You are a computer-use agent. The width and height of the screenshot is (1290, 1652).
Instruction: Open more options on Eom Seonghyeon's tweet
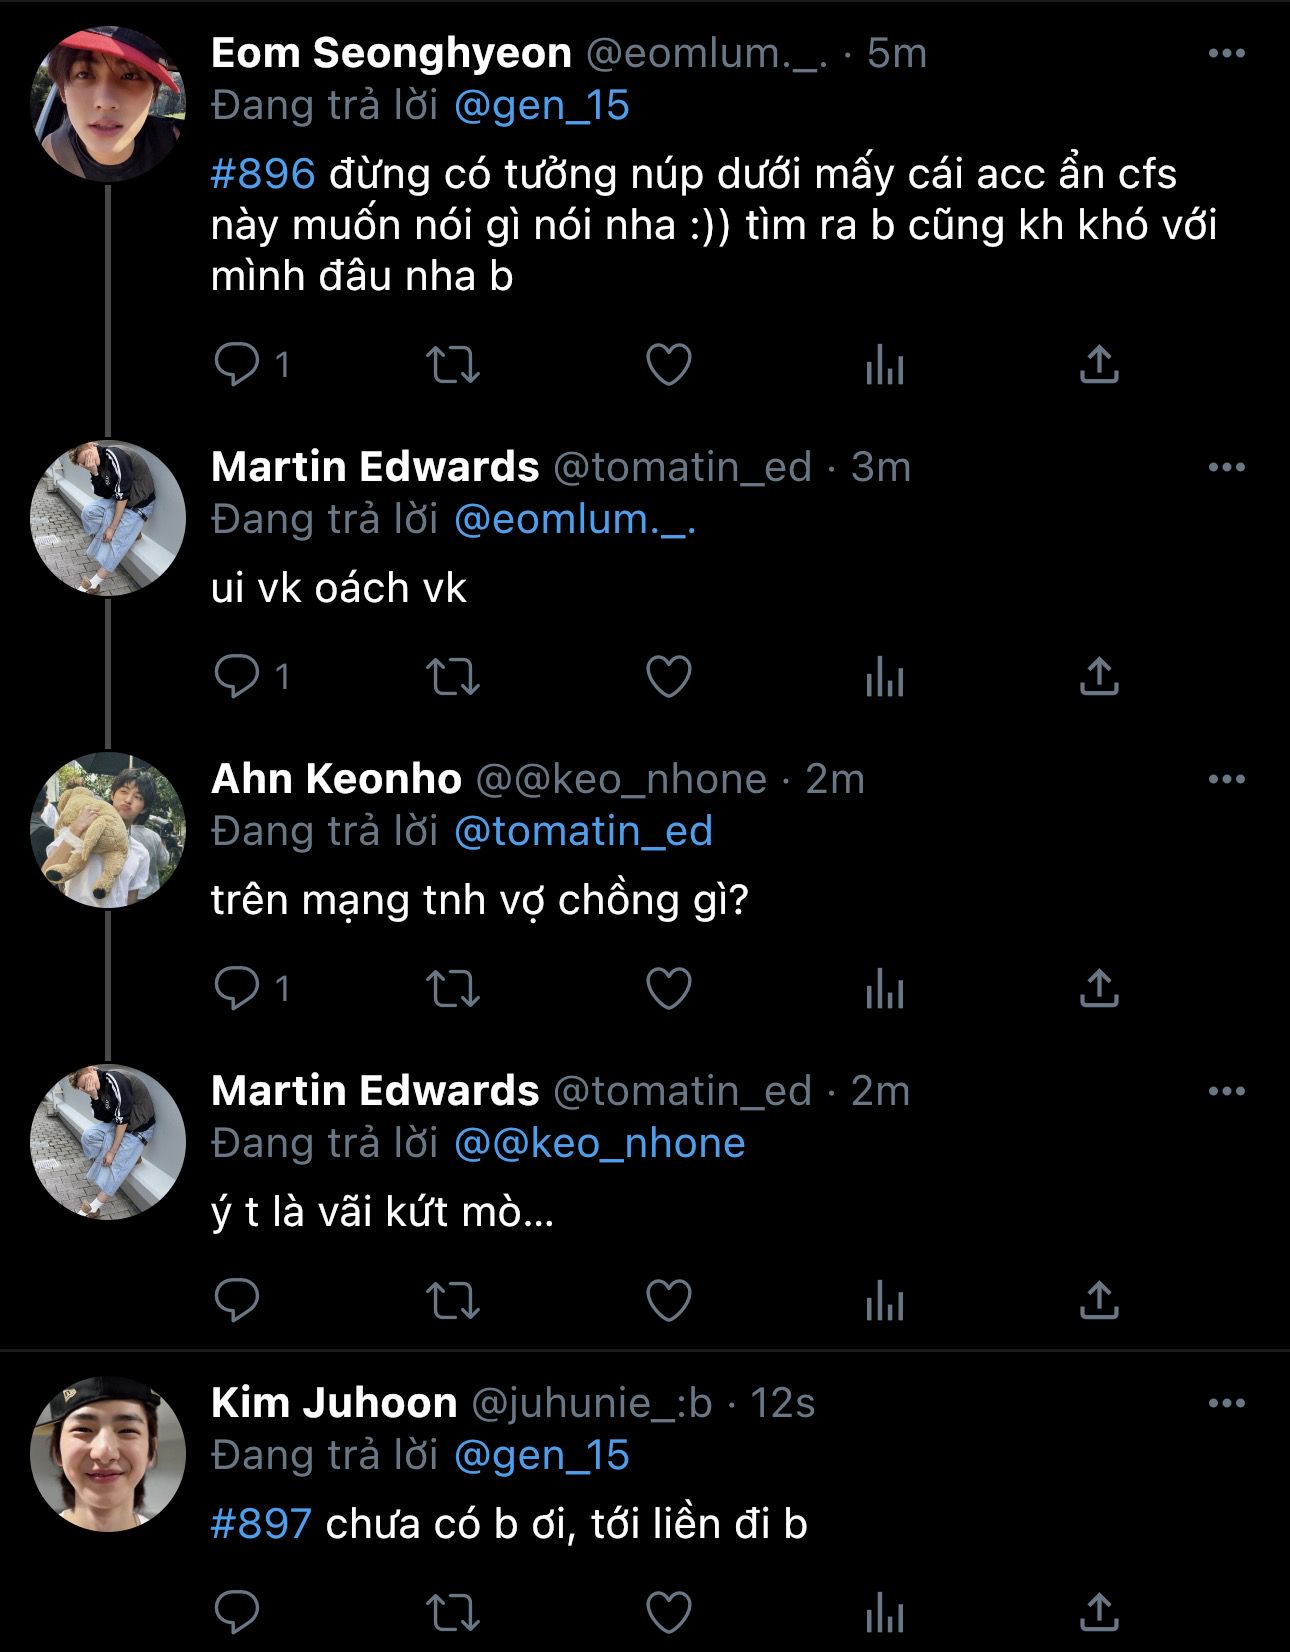tap(1226, 54)
